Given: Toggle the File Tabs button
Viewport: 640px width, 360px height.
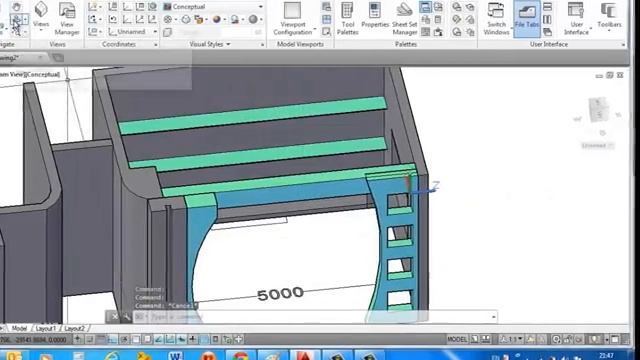Looking at the screenshot, I should tap(527, 19).
